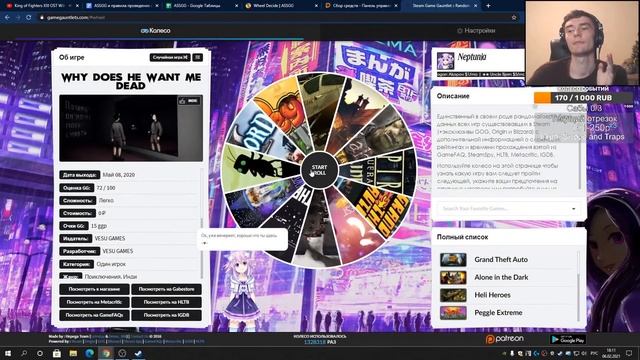Switch to the ASSGG Google Таблицы browser tab
This screenshot has width=640, height=360.
coord(201,6)
